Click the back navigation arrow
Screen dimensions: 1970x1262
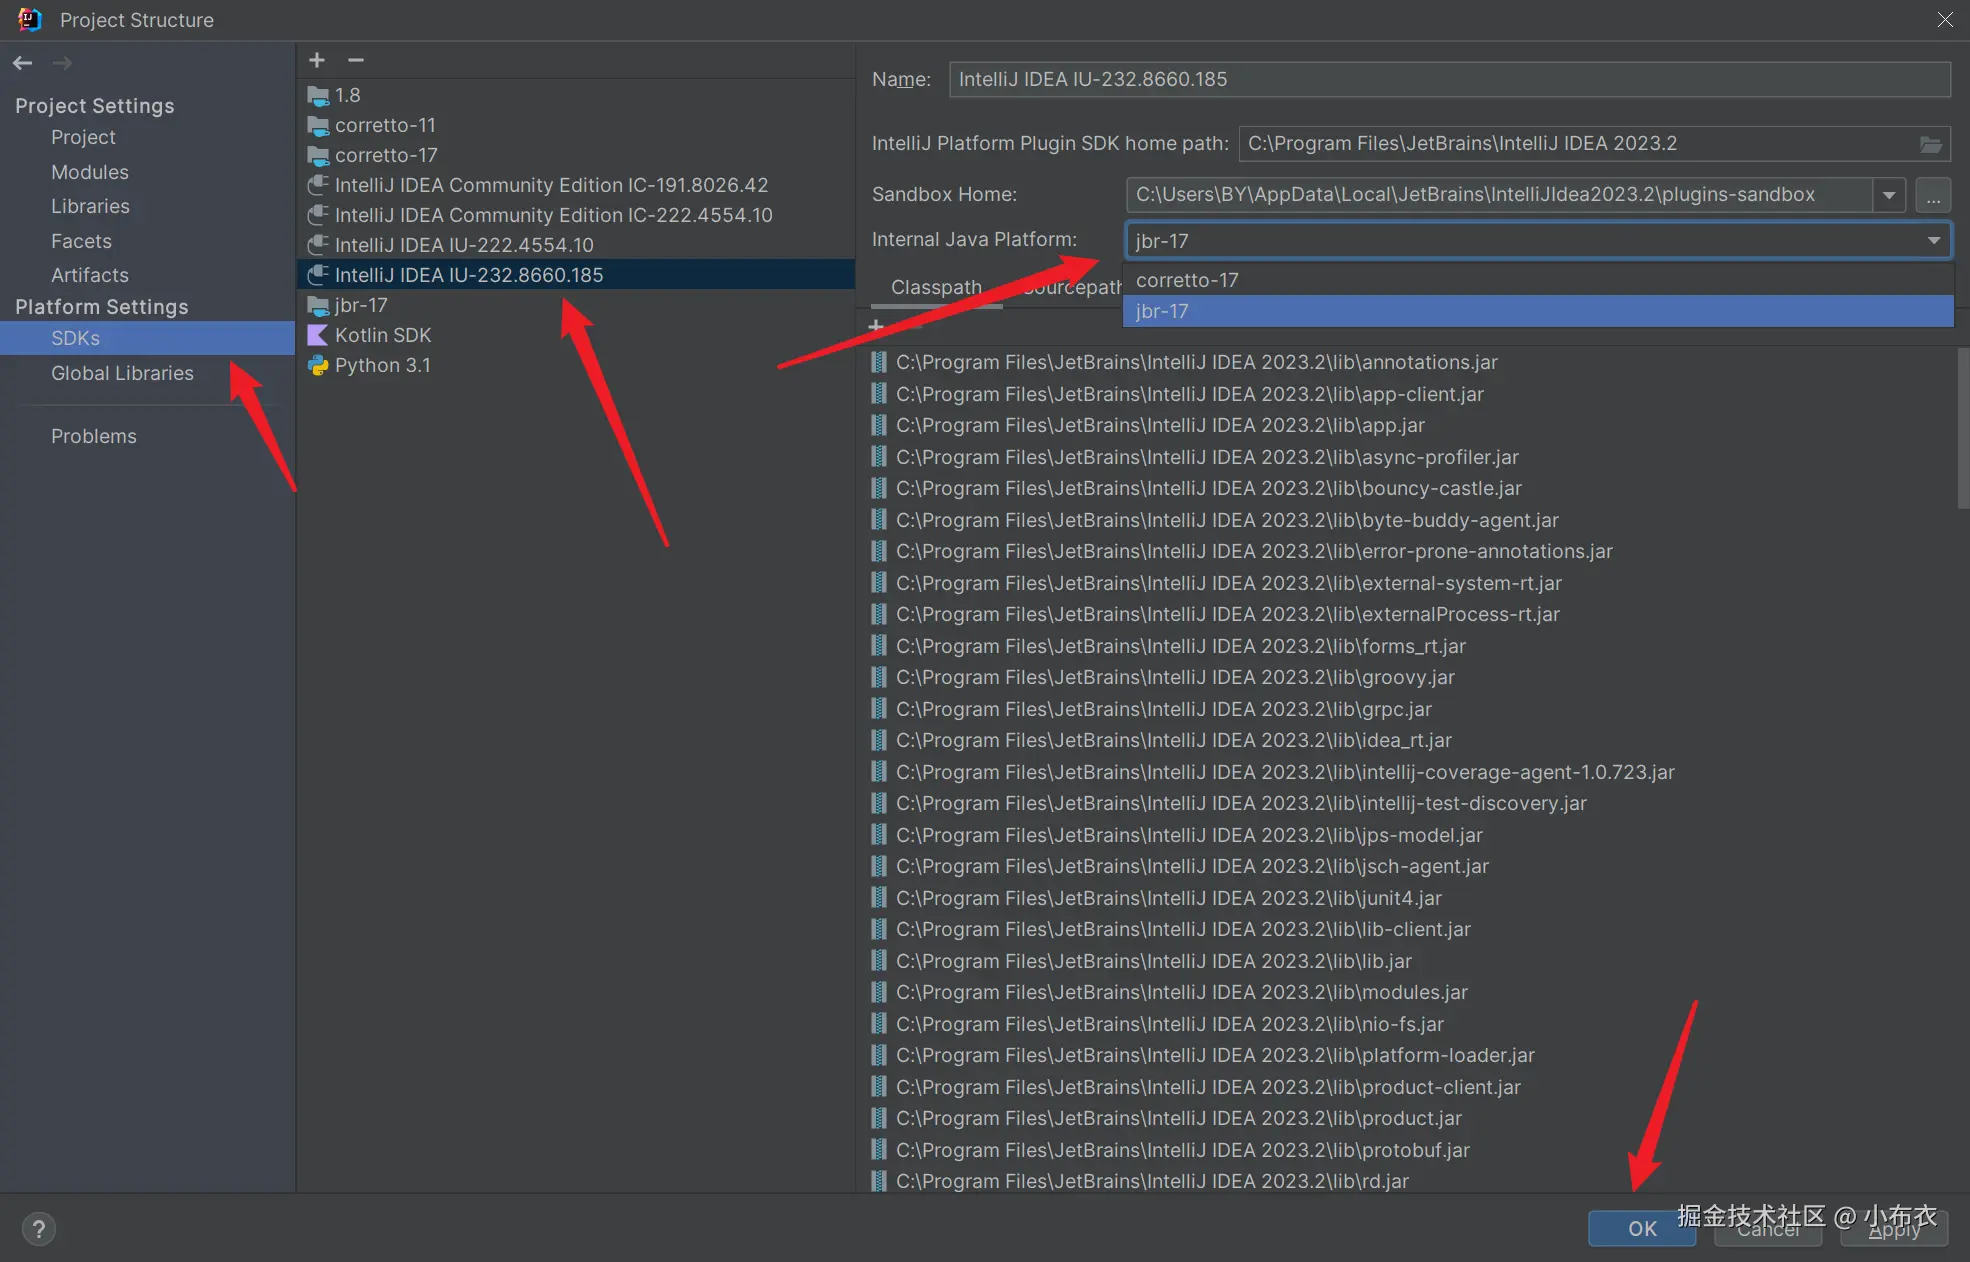pos(23,63)
